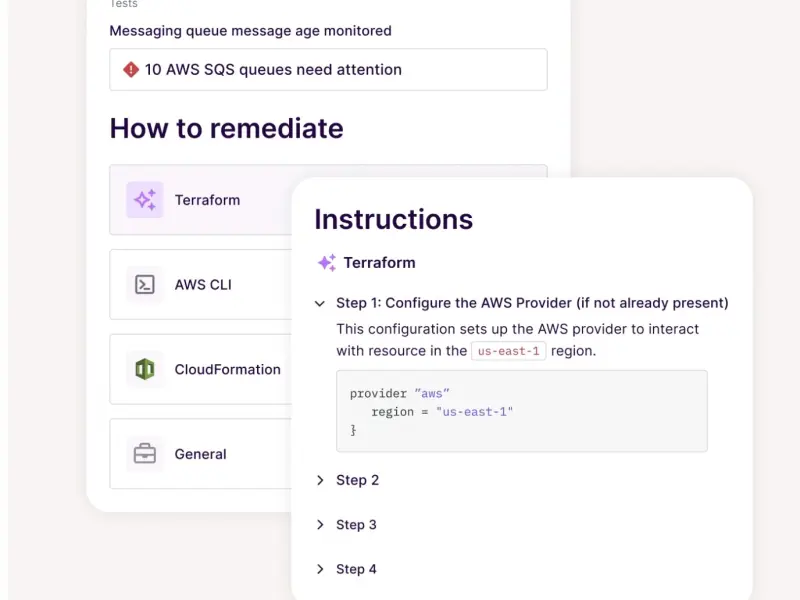Select the AWS CLI remediation option
This screenshot has width=800, height=600.
203,285
